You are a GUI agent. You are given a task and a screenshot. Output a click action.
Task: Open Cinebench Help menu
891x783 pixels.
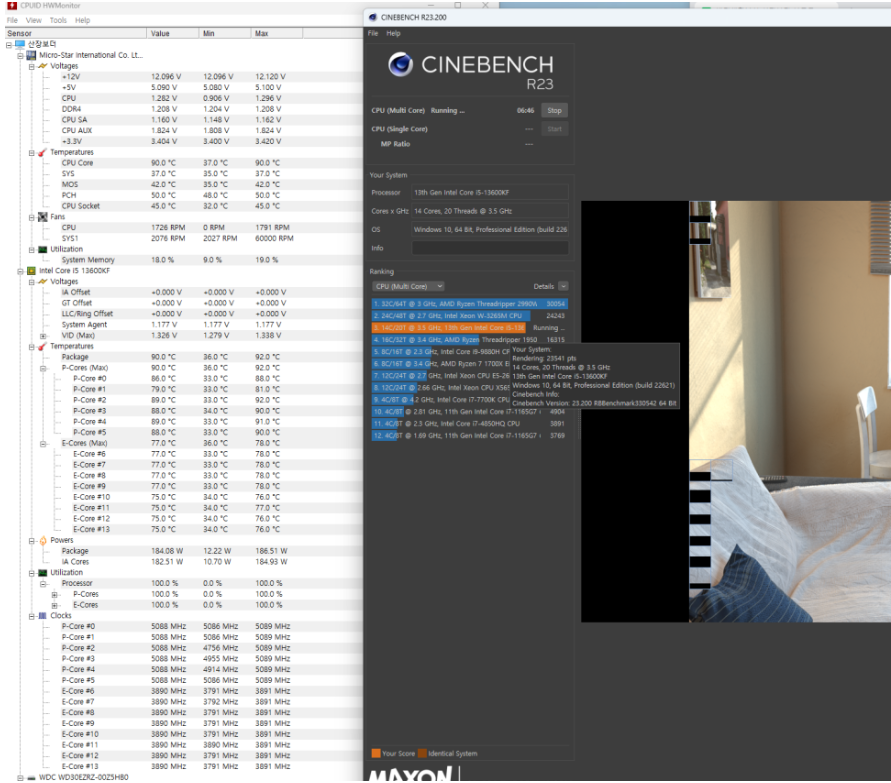[x=393, y=34]
